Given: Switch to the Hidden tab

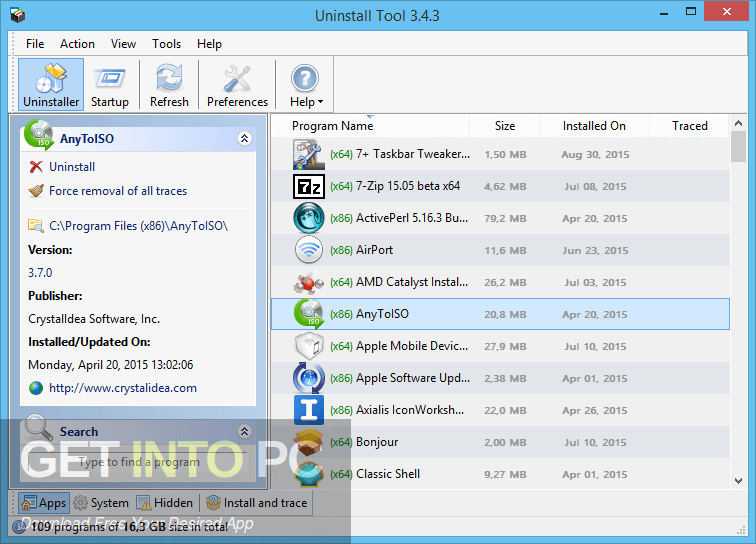Looking at the screenshot, I should click(164, 503).
